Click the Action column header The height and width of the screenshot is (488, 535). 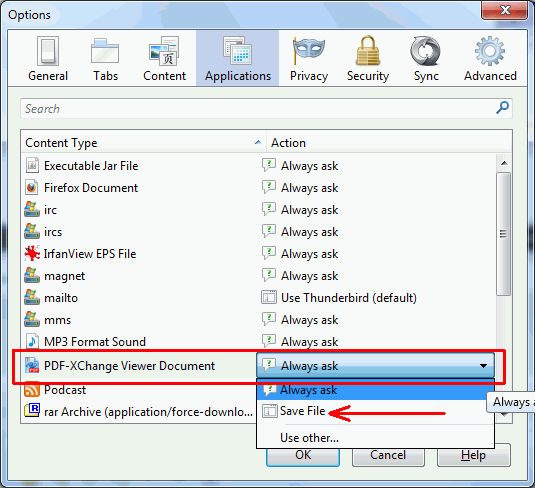389,143
